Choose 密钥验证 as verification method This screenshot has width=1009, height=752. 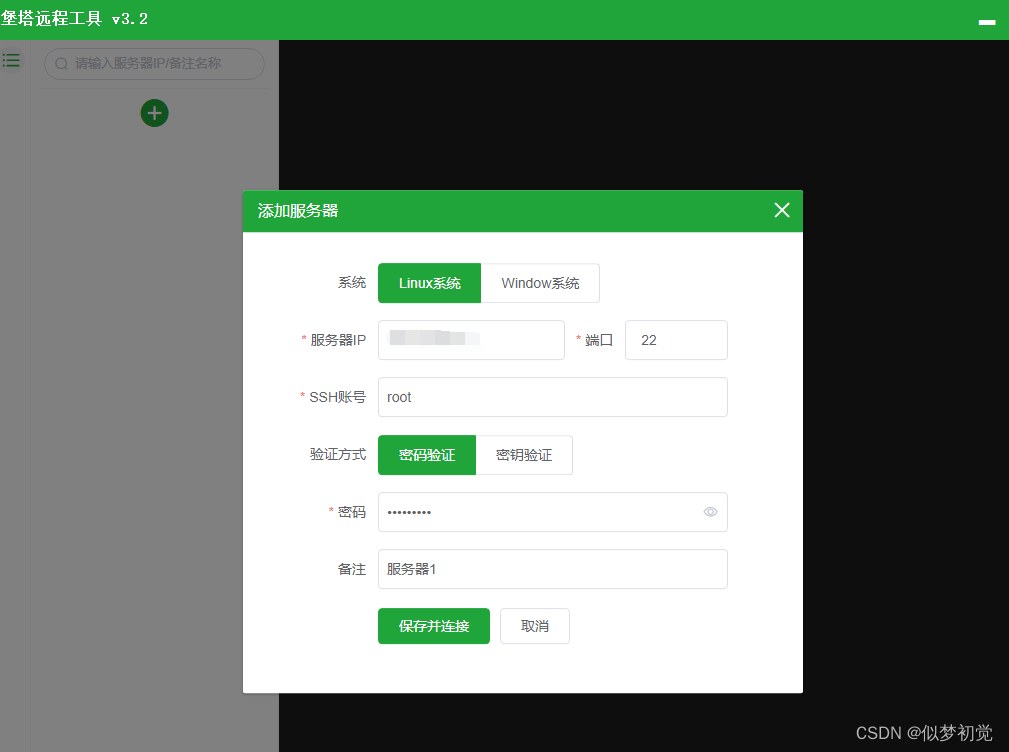pyautogui.click(x=524, y=455)
